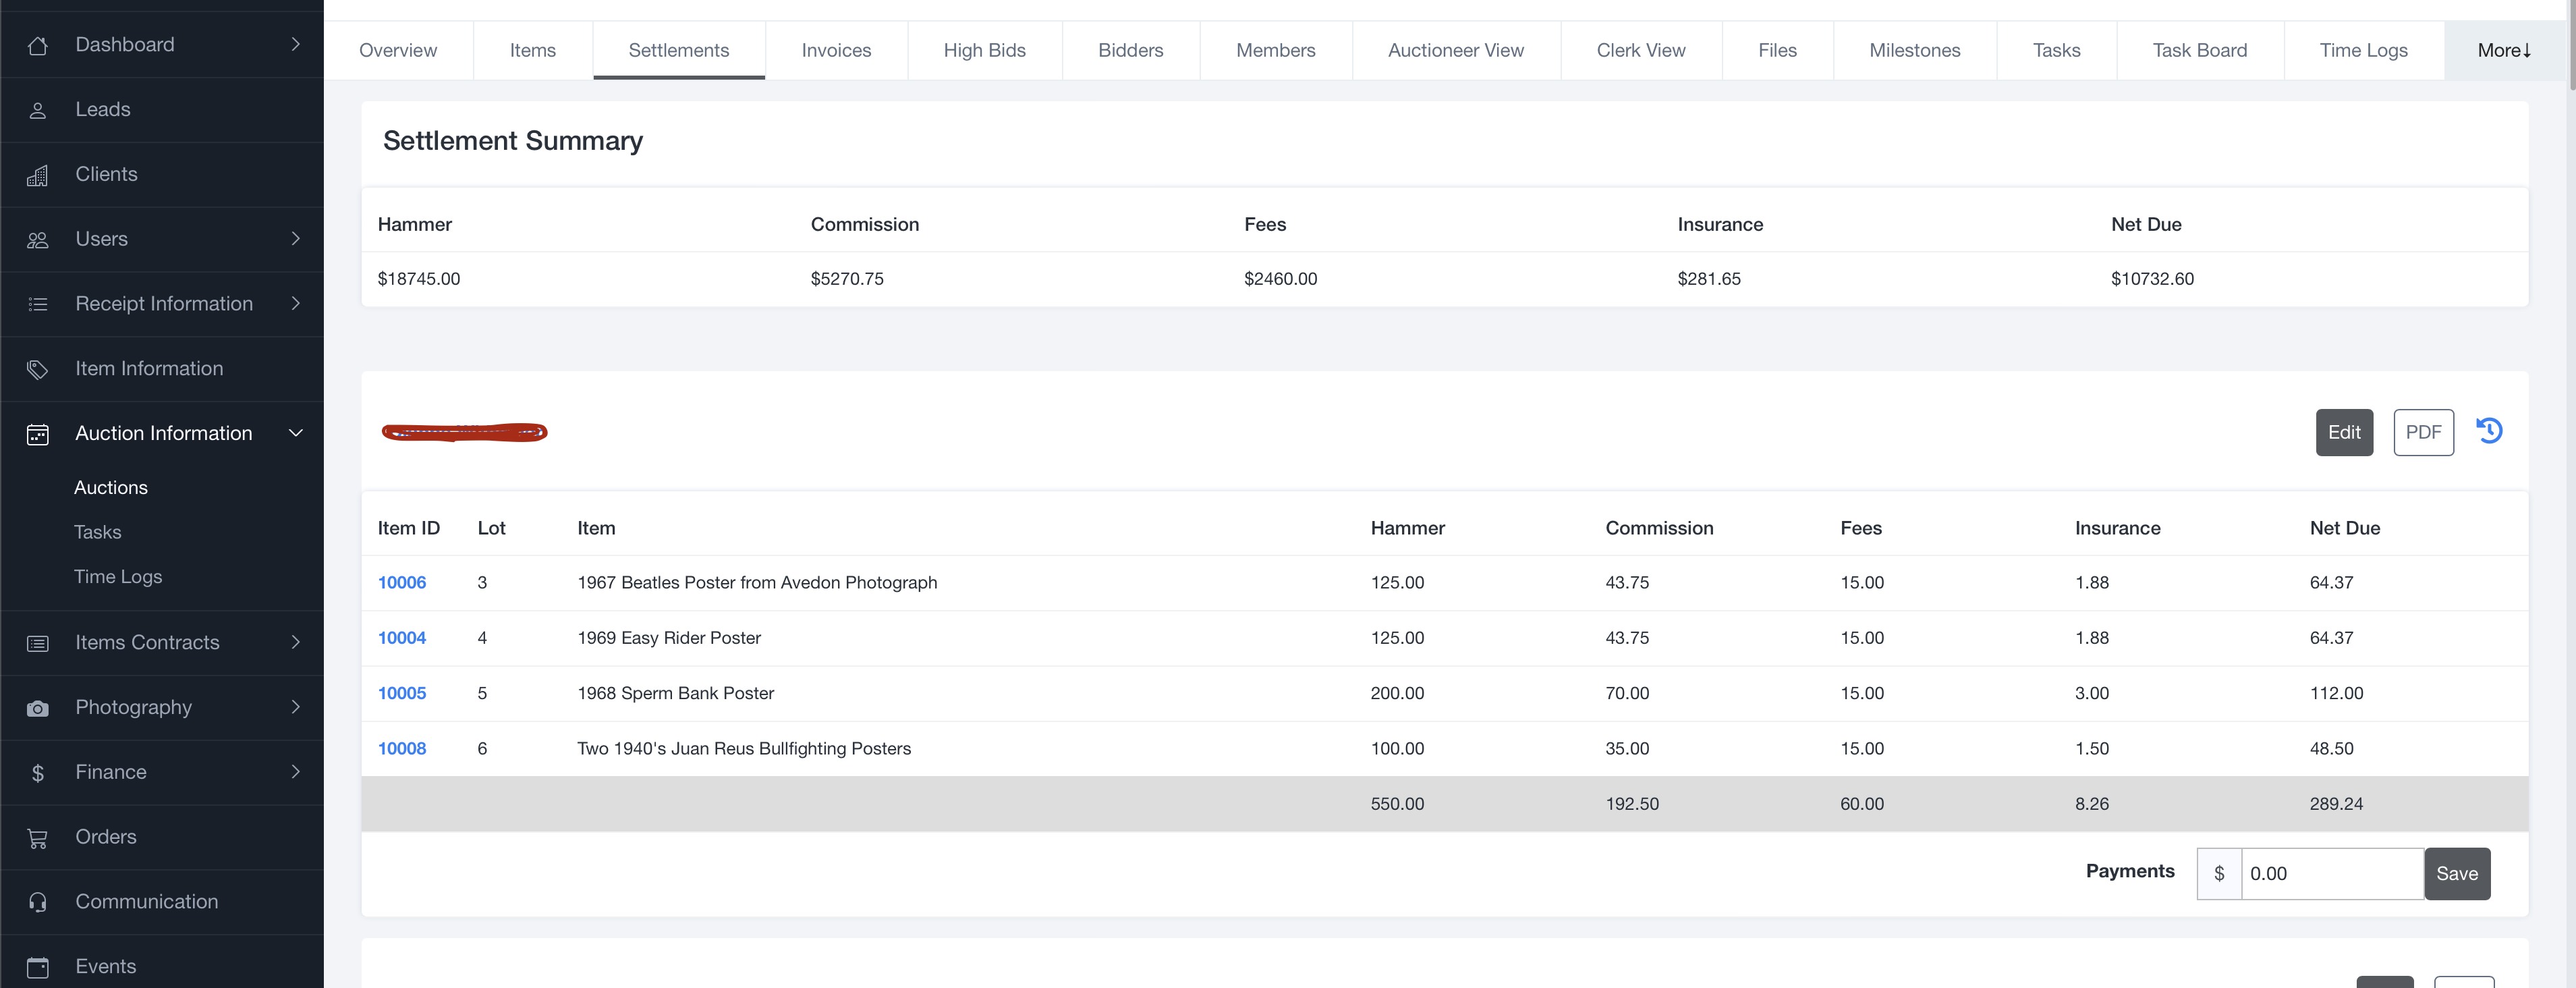Expand the Items Contracts submenu chevron

[x=295, y=643]
